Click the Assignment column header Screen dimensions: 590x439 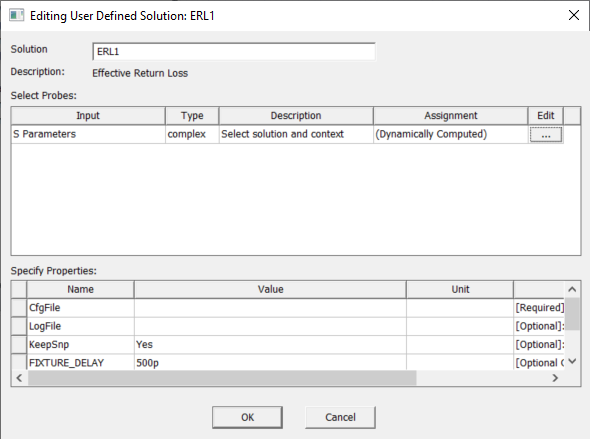tap(451, 115)
